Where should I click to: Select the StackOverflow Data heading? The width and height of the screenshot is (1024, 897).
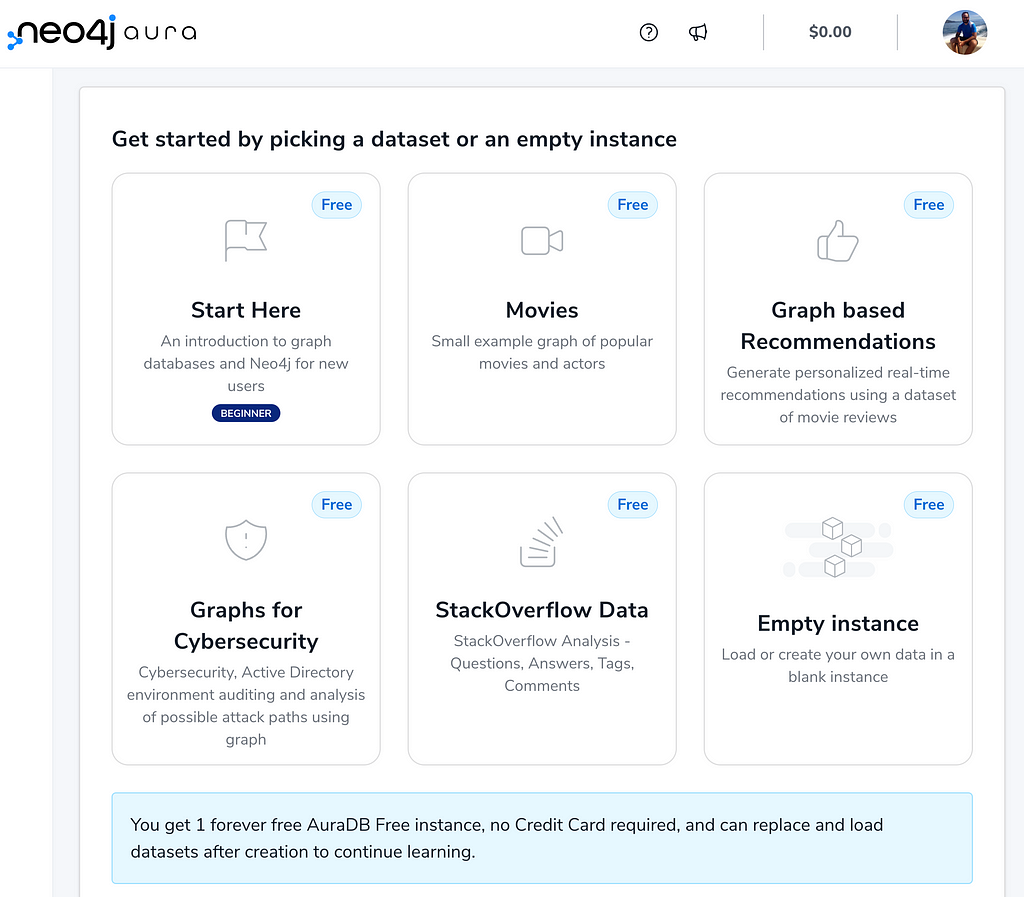[x=542, y=610]
